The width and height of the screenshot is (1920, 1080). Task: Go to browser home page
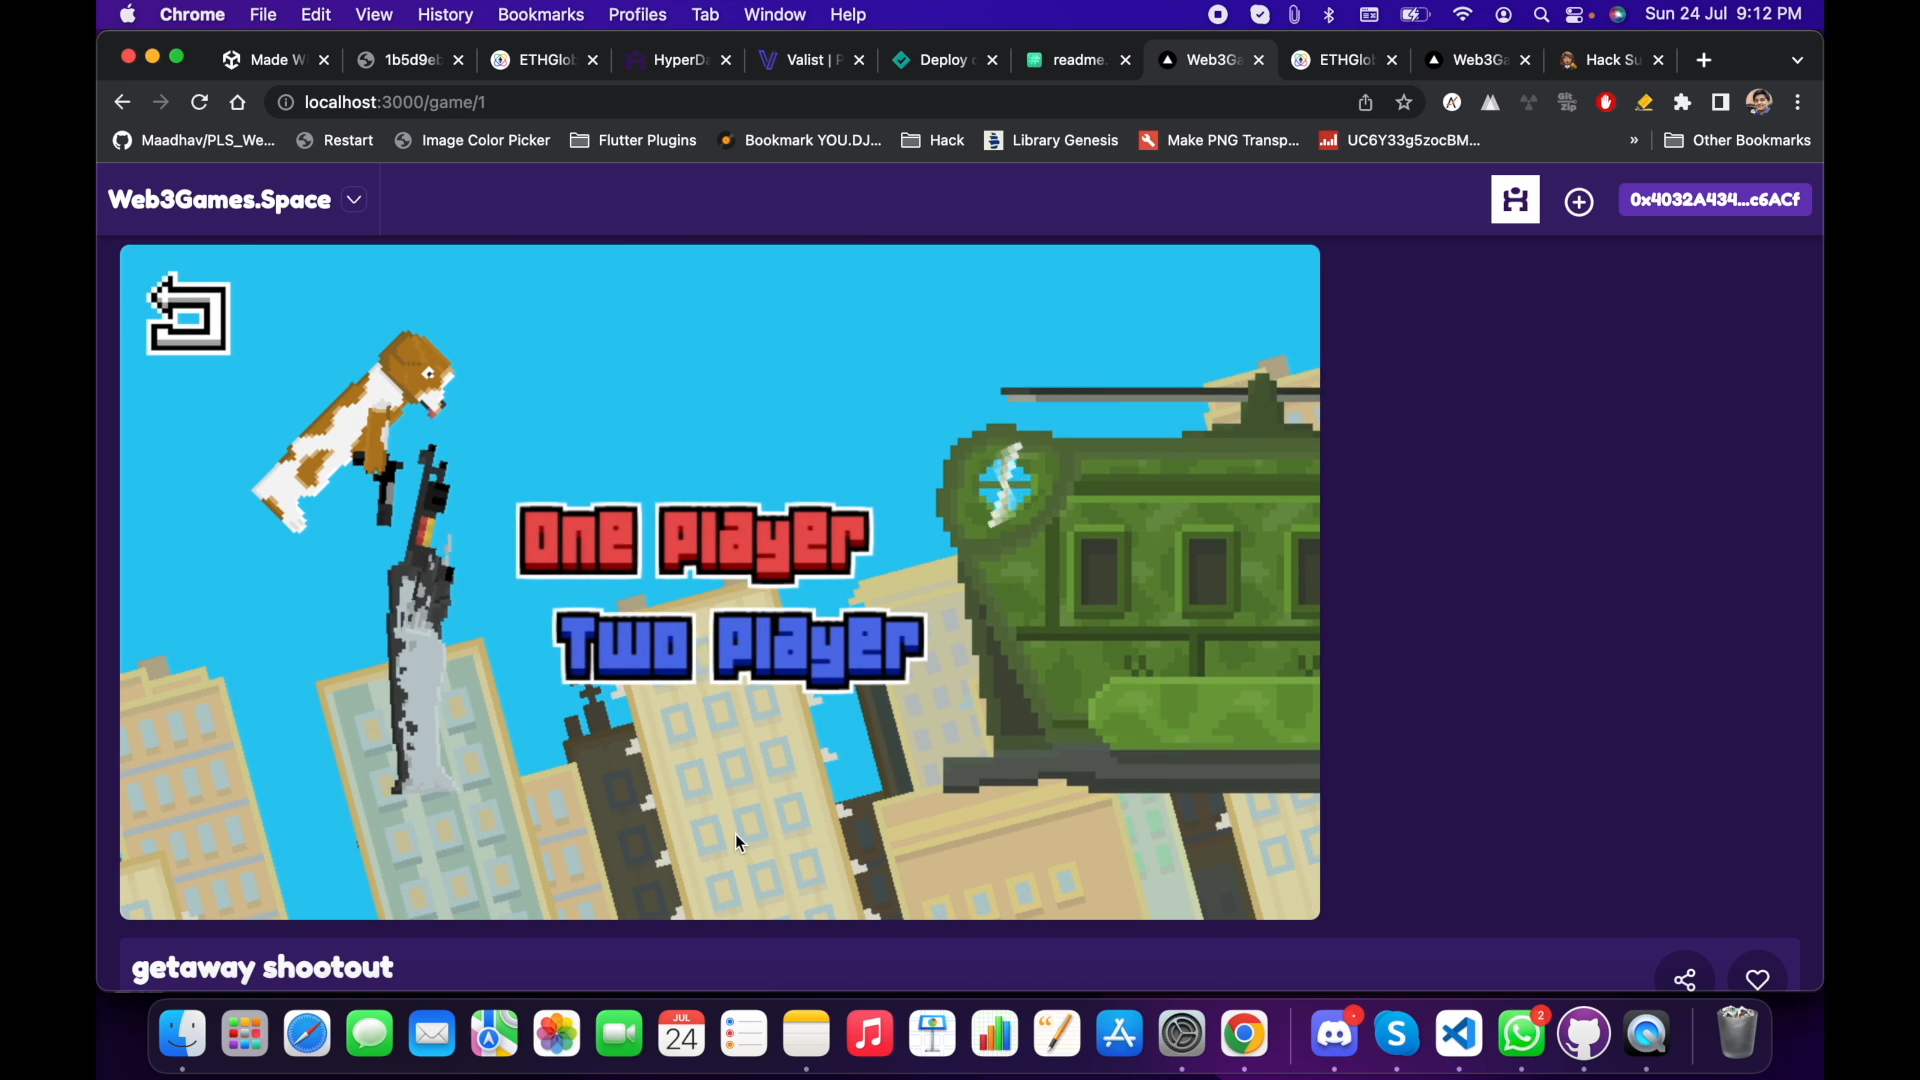point(238,102)
